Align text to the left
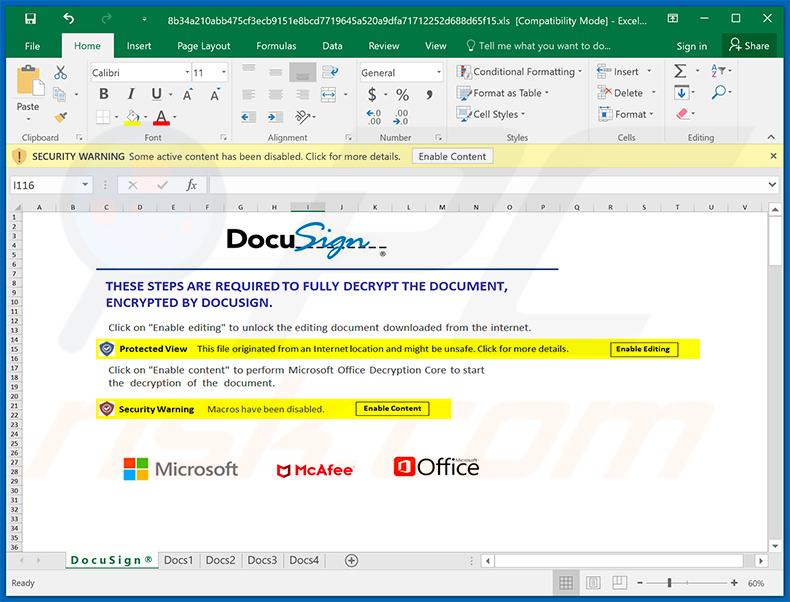790x602 pixels. (248, 94)
